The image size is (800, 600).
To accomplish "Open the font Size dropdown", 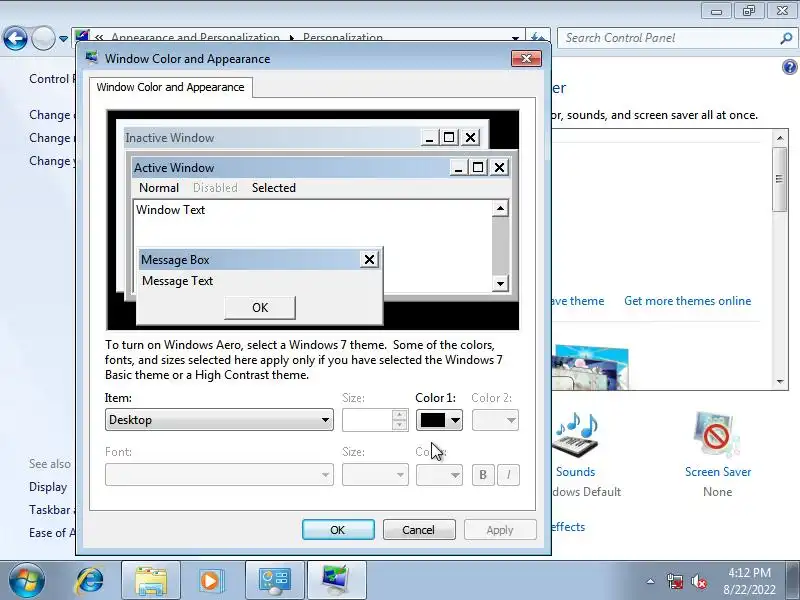I will pos(375,475).
